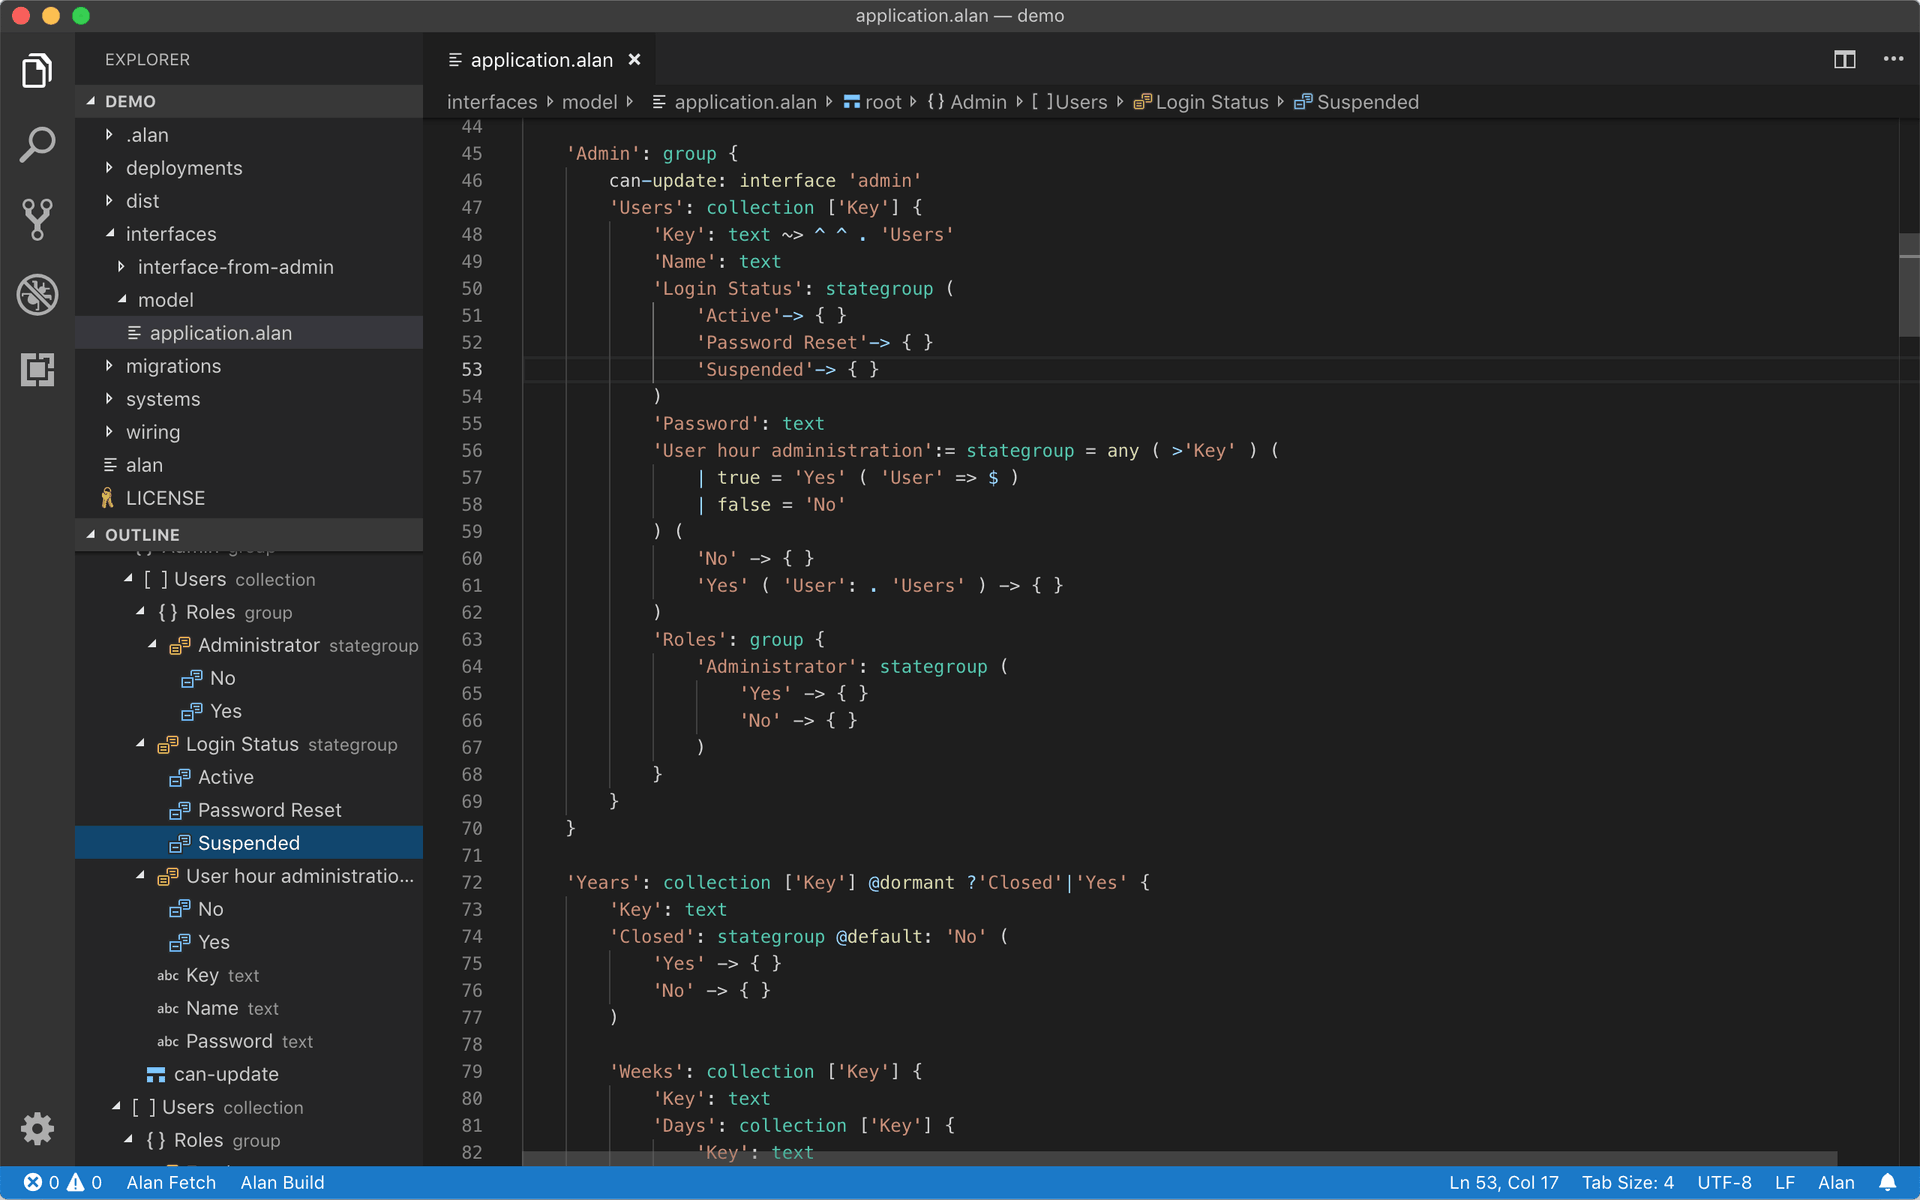Click the editor vertical scrollbar thumb

tap(1908, 285)
